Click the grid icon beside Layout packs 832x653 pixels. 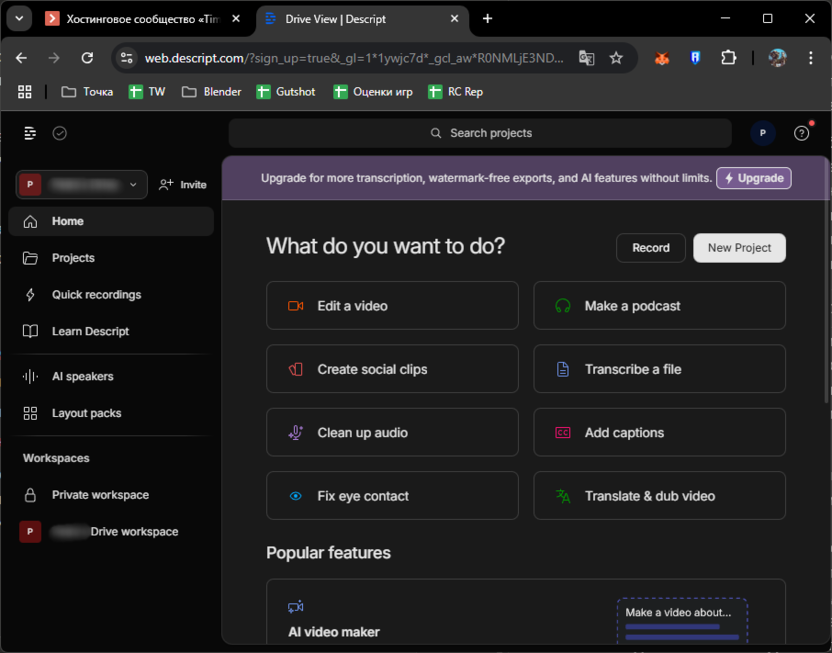tap(30, 413)
